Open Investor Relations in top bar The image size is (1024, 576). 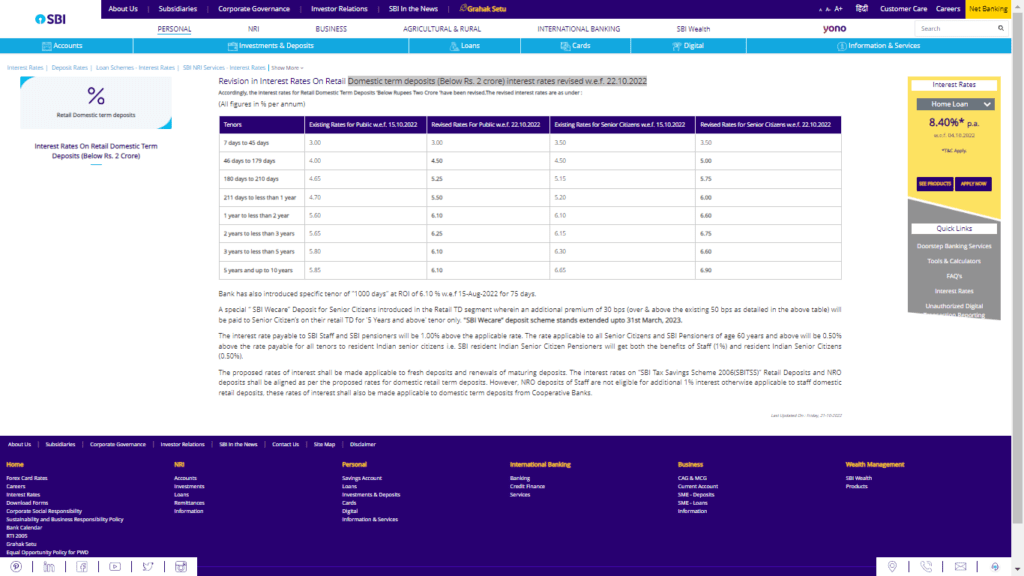pos(339,8)
